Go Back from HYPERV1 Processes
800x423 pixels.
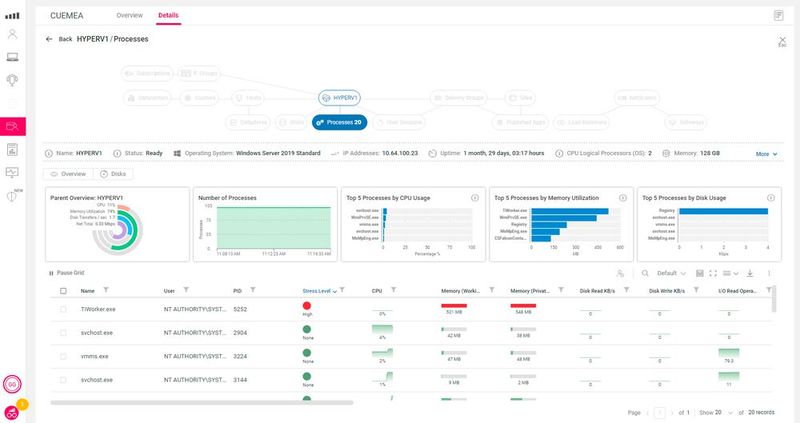click(x=59, y=39)
